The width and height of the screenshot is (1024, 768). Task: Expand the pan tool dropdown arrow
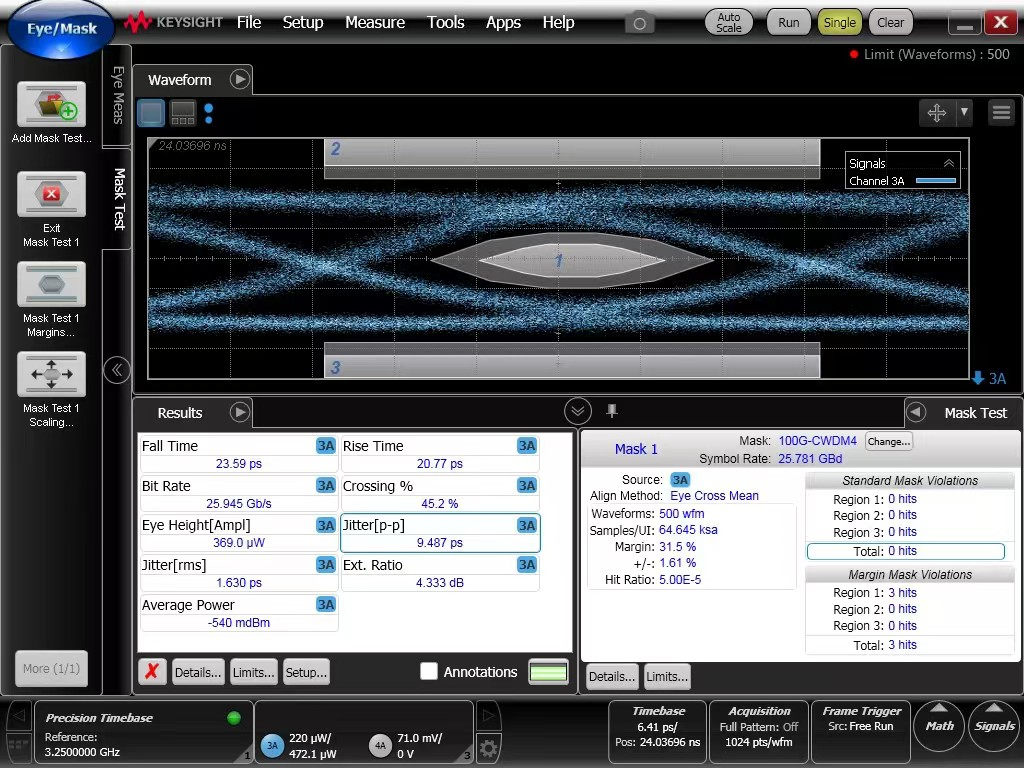point(964,113)
